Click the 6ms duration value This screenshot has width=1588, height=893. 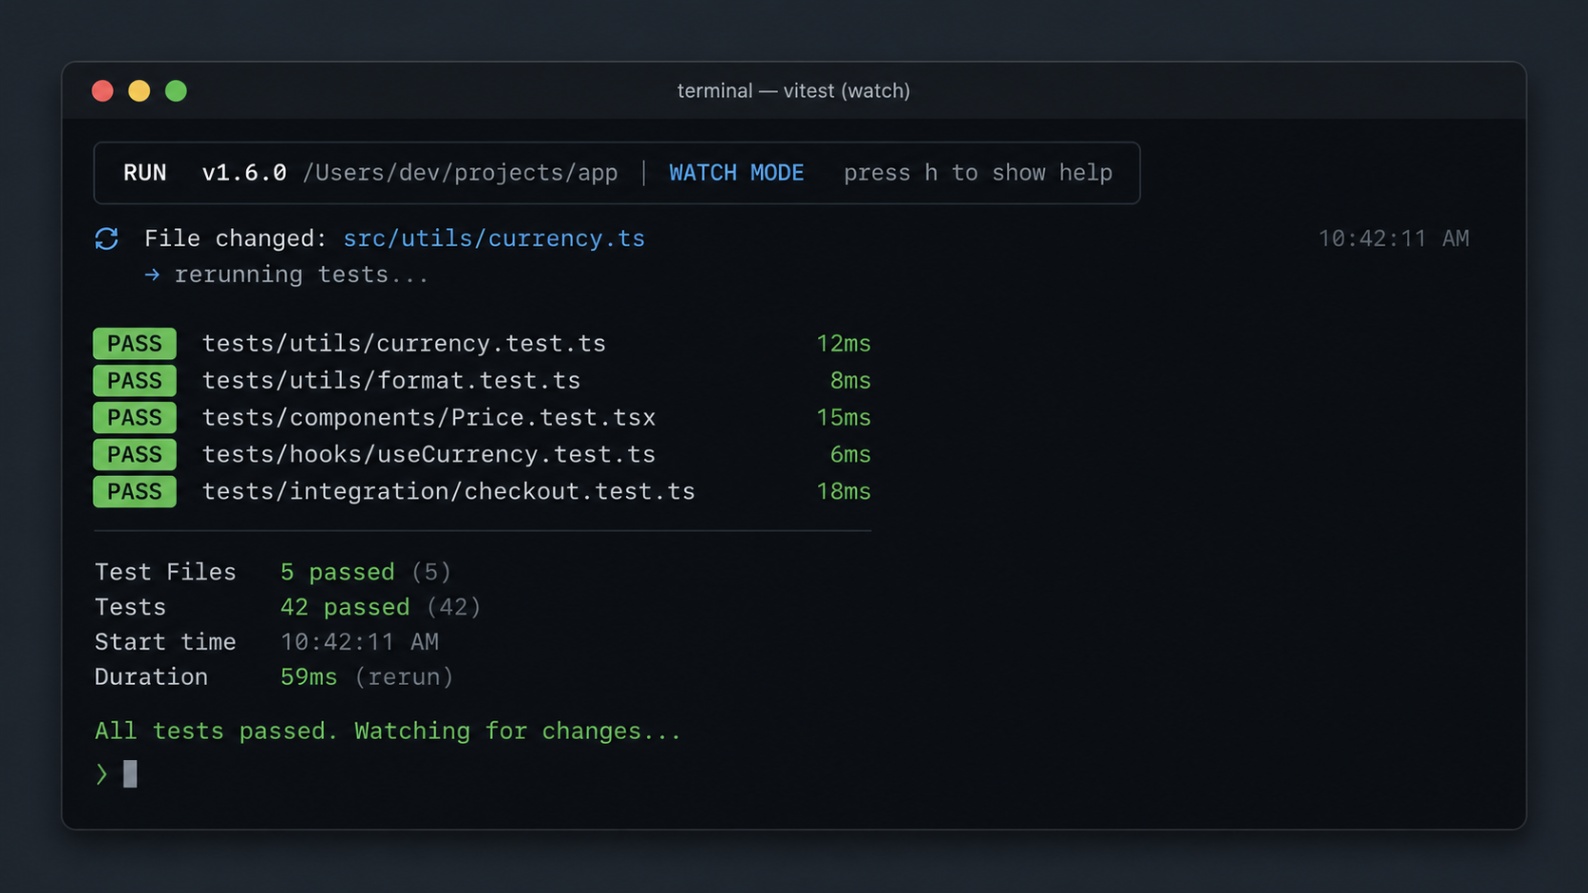(x=850, y=454)
